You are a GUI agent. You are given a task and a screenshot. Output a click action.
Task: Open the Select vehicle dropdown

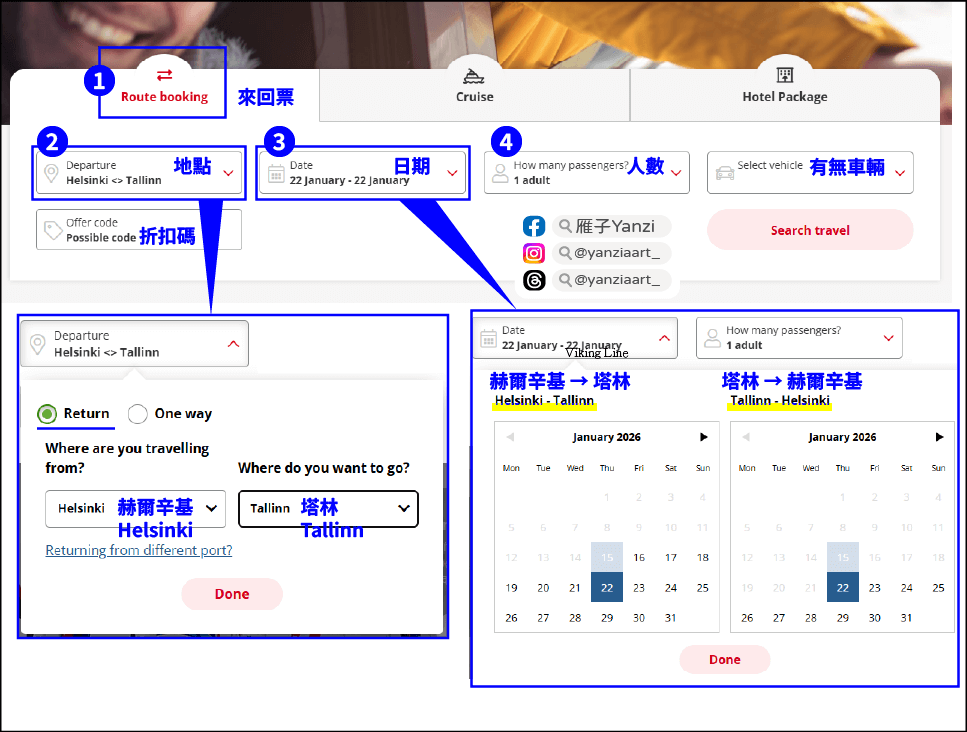pyautogui.click(x=810, y=173)
